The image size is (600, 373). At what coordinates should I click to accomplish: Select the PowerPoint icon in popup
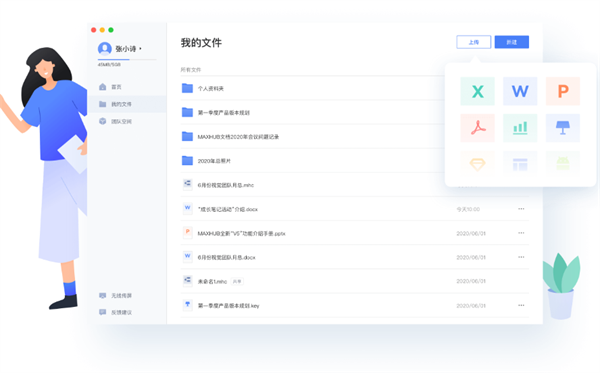pos(562,91)
